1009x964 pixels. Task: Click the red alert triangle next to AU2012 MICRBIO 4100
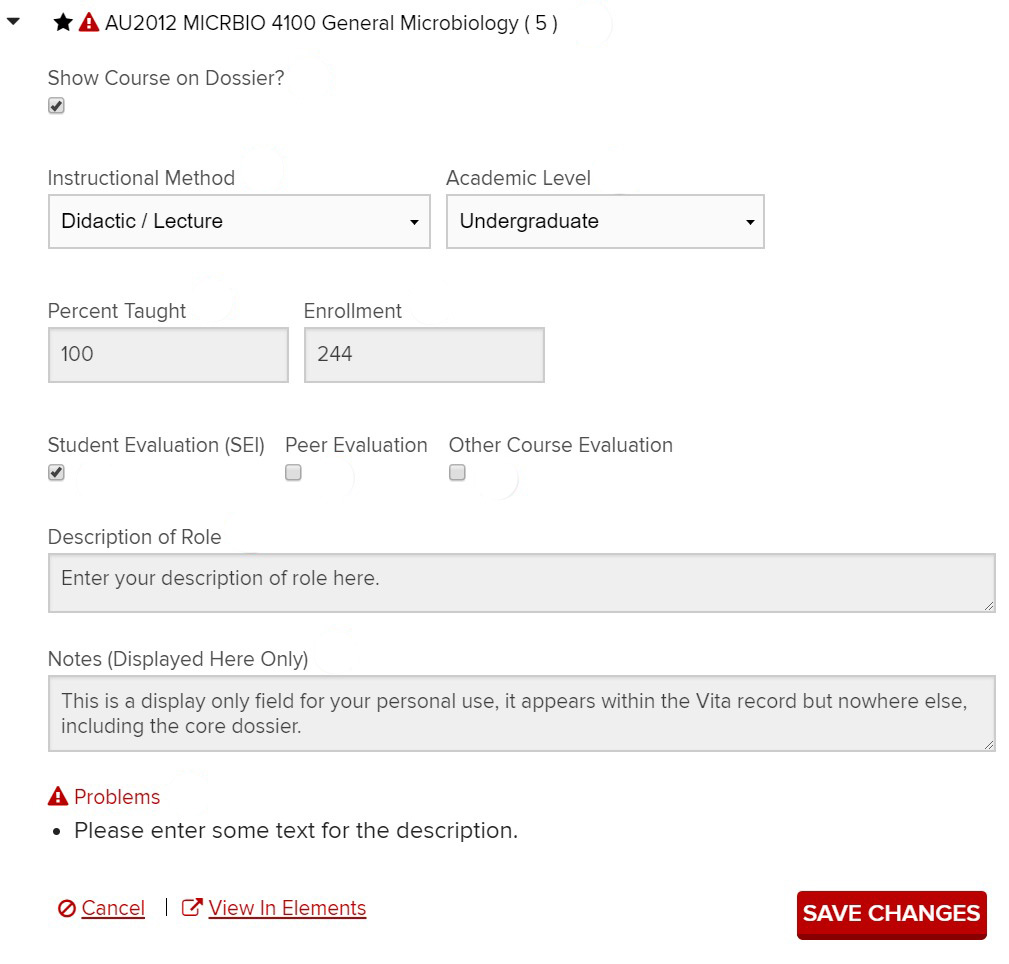click(x=88, y=21)
